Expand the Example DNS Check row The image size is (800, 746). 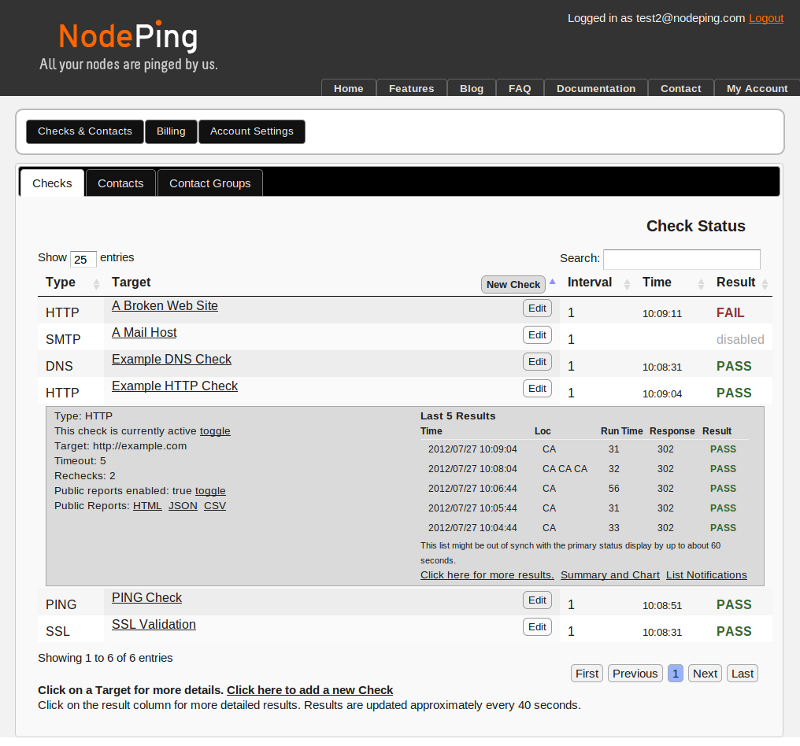point(171,359)
